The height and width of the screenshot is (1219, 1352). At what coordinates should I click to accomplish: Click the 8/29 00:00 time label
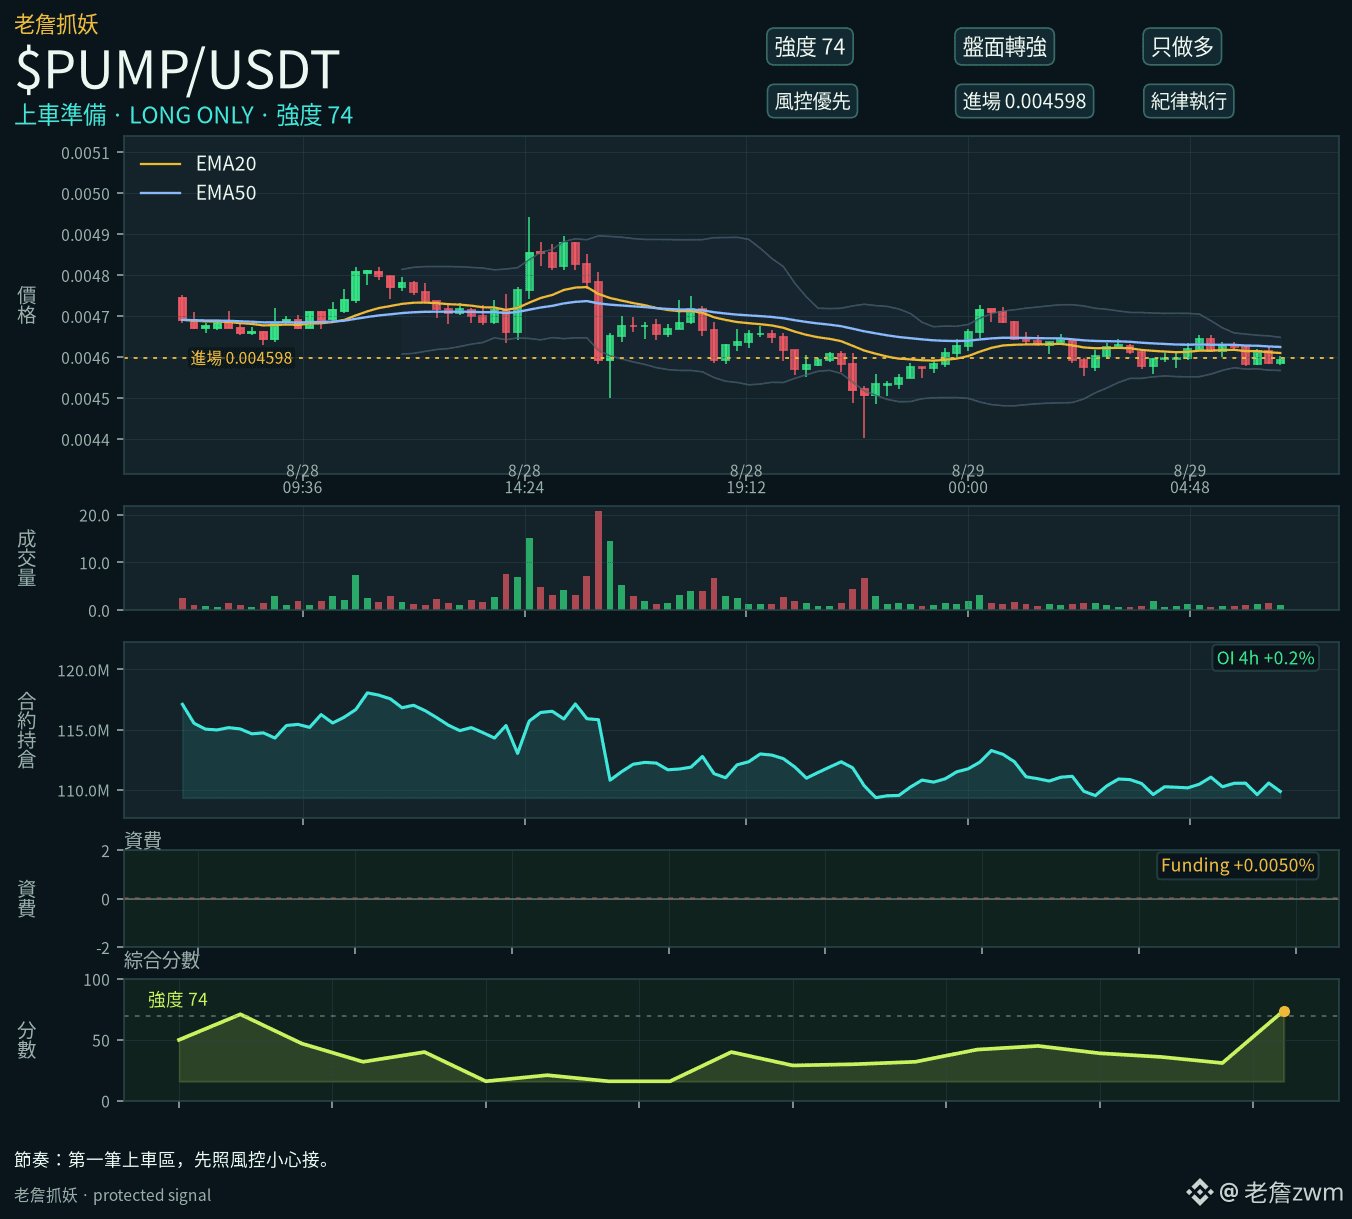coord(968,479)
